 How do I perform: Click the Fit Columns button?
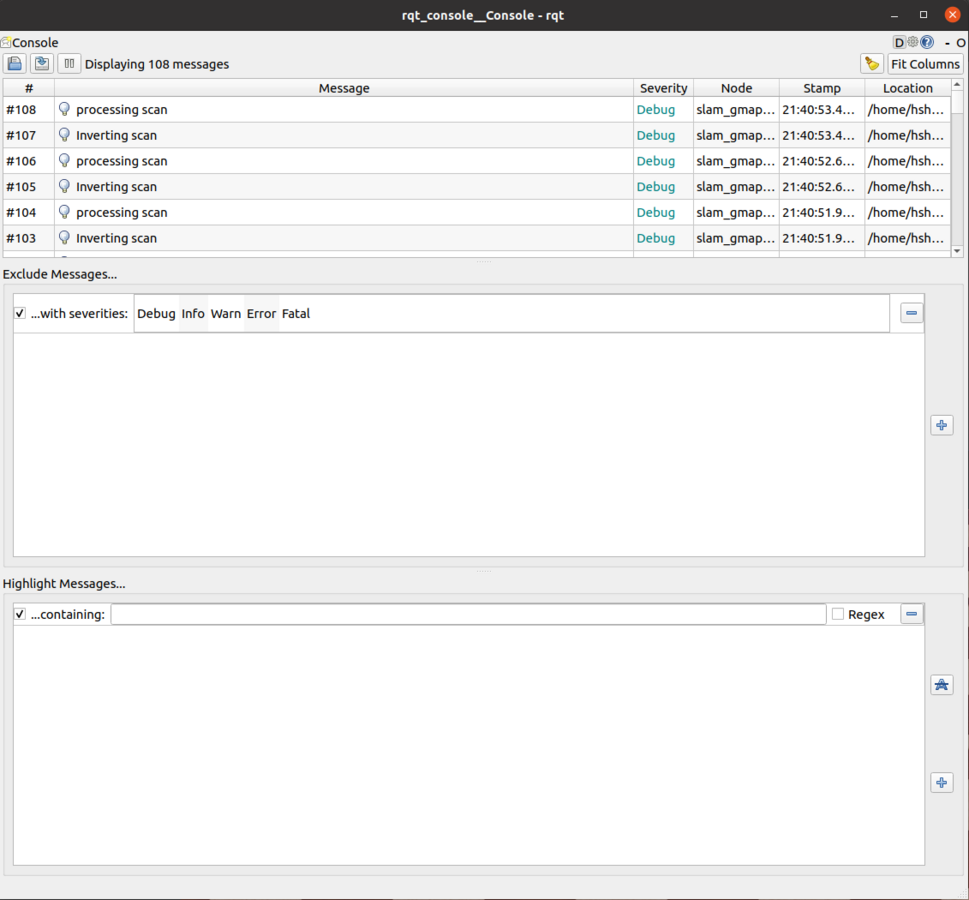924,64
